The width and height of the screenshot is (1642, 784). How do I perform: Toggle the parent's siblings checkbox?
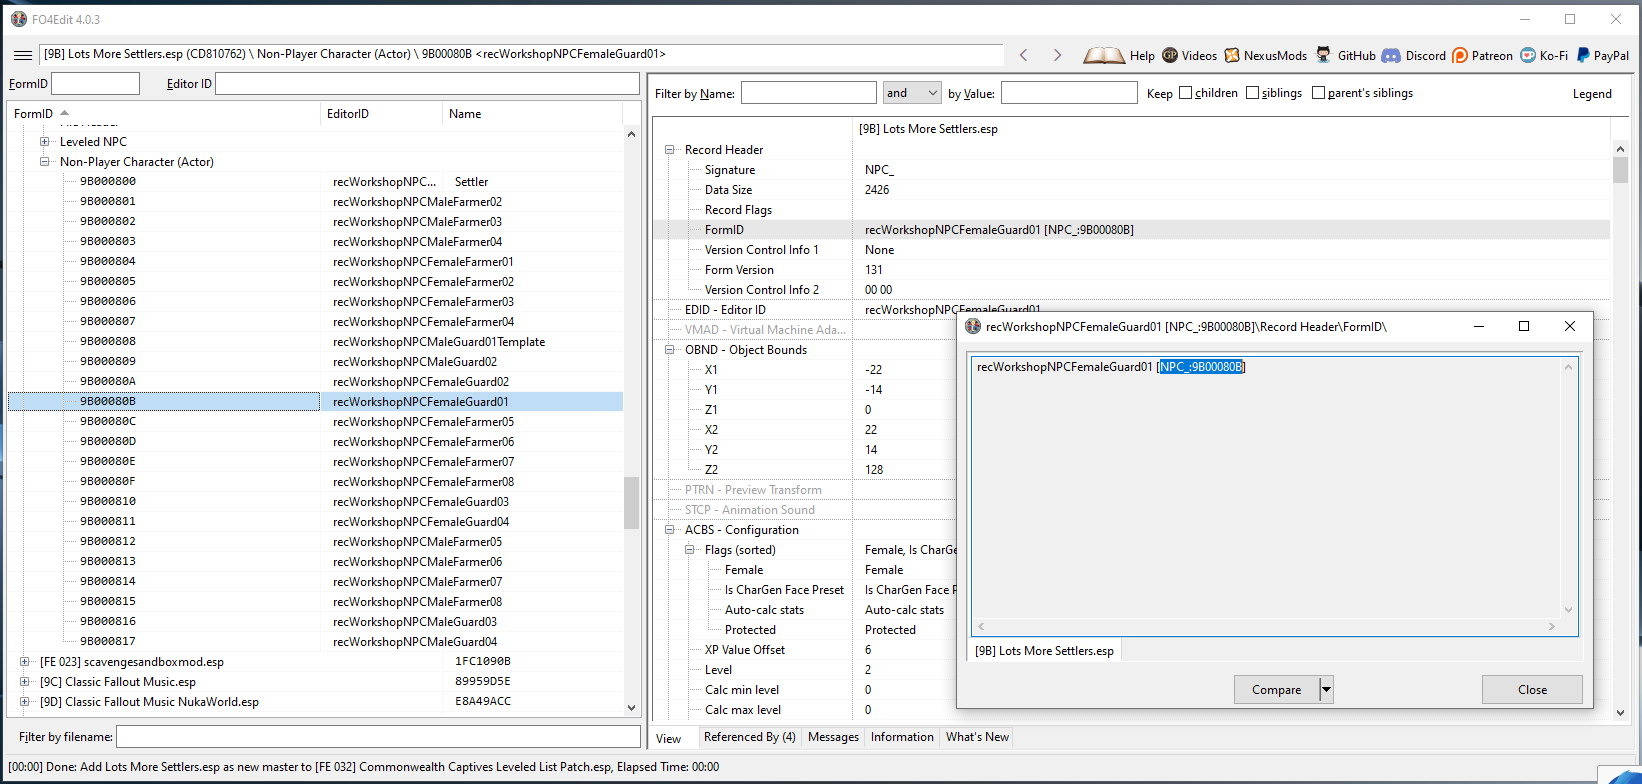pos(1318,93)
